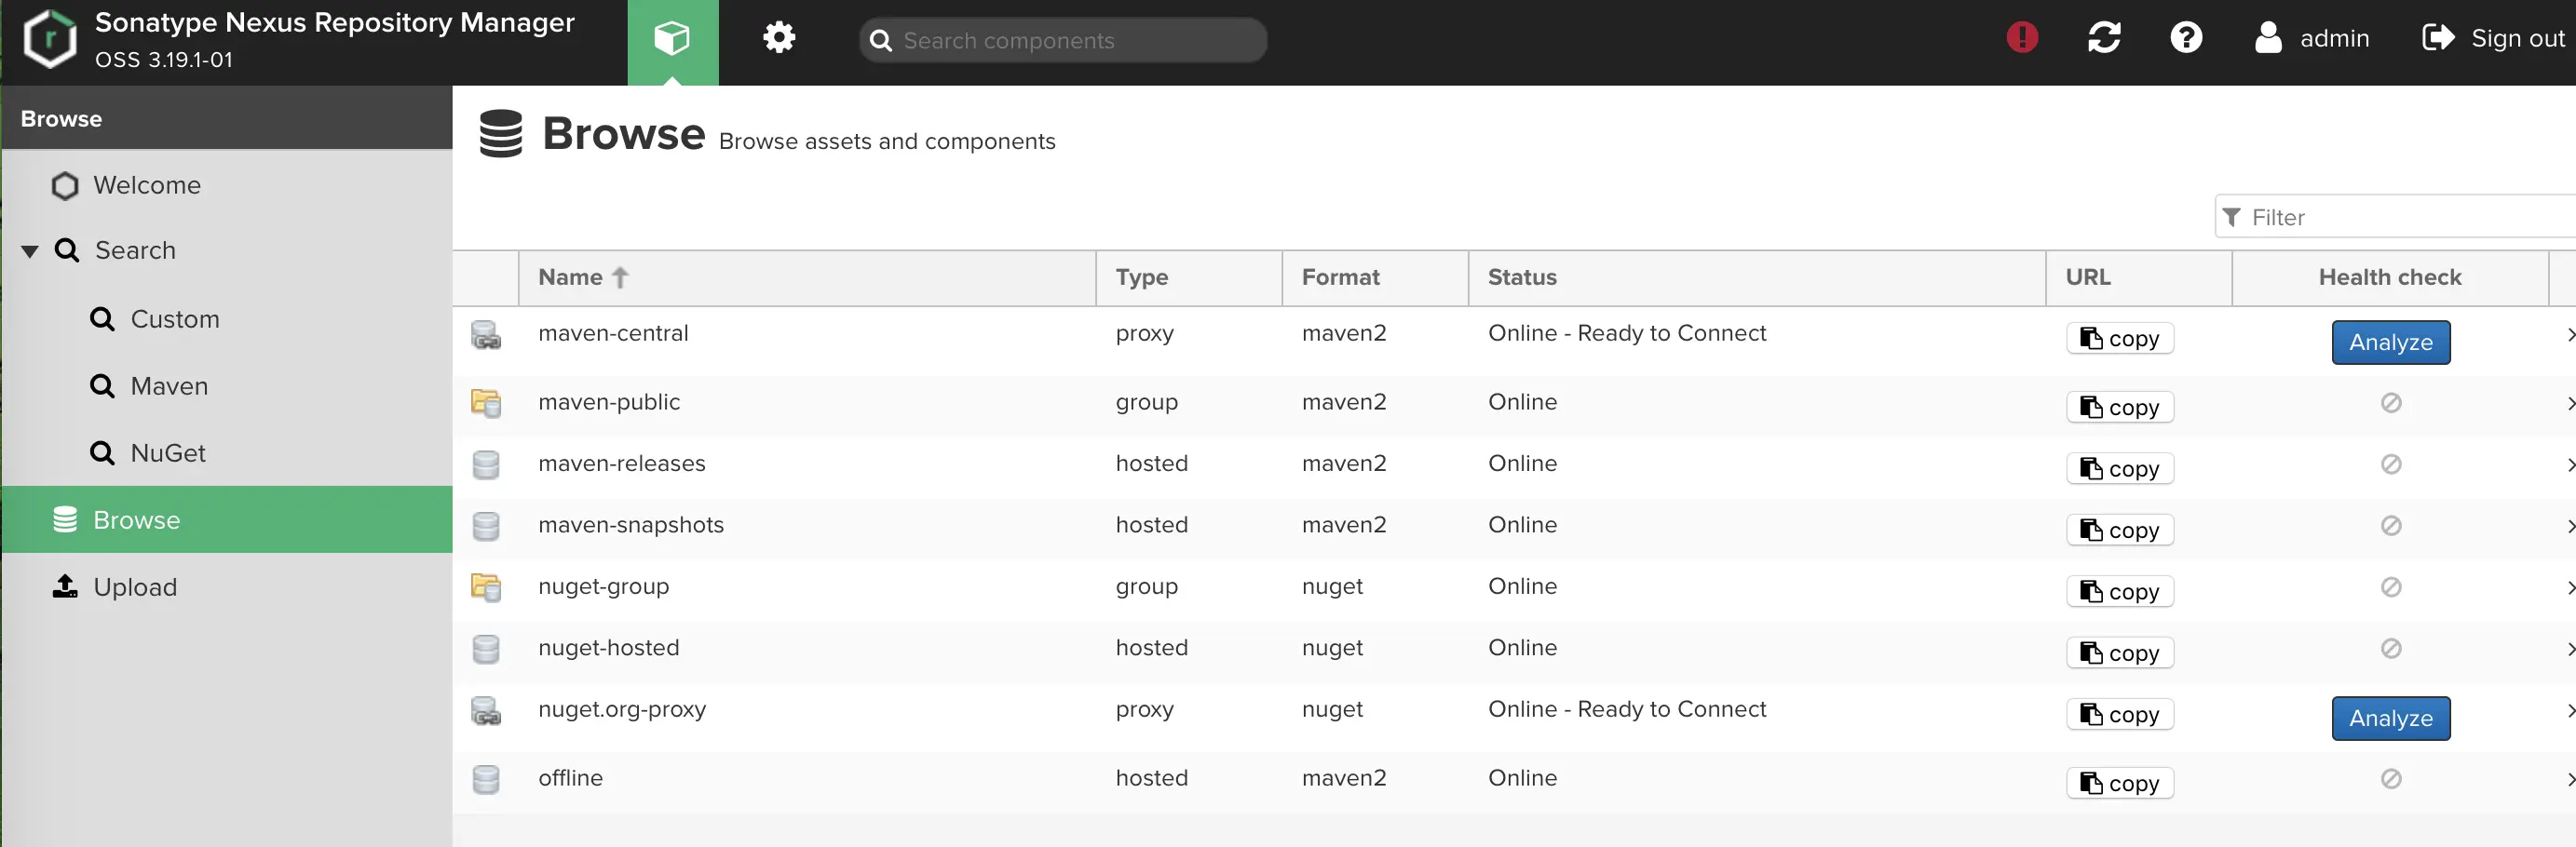Open the nuget-hosted repository name

[x=609, y=647]
